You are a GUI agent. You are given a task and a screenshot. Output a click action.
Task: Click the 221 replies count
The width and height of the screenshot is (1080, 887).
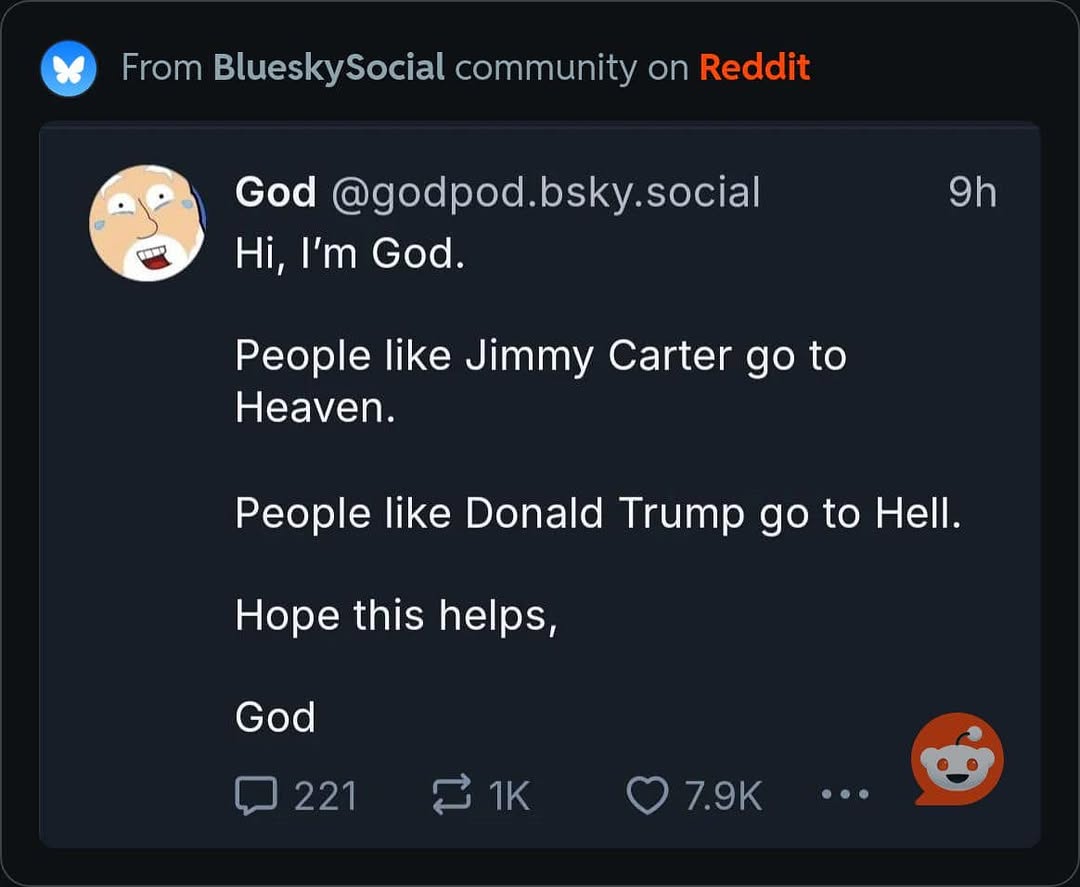(x=325, y=796)
